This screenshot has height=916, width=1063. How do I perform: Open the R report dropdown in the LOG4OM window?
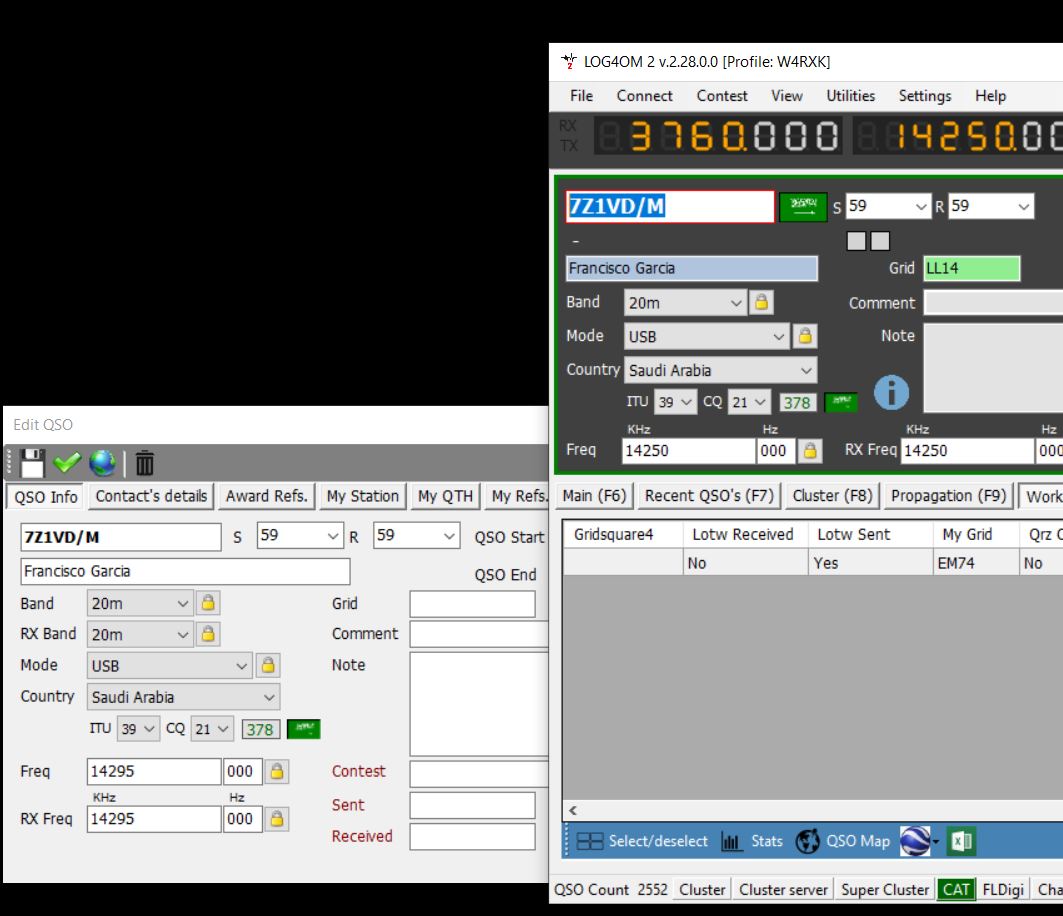[1024, 206]
